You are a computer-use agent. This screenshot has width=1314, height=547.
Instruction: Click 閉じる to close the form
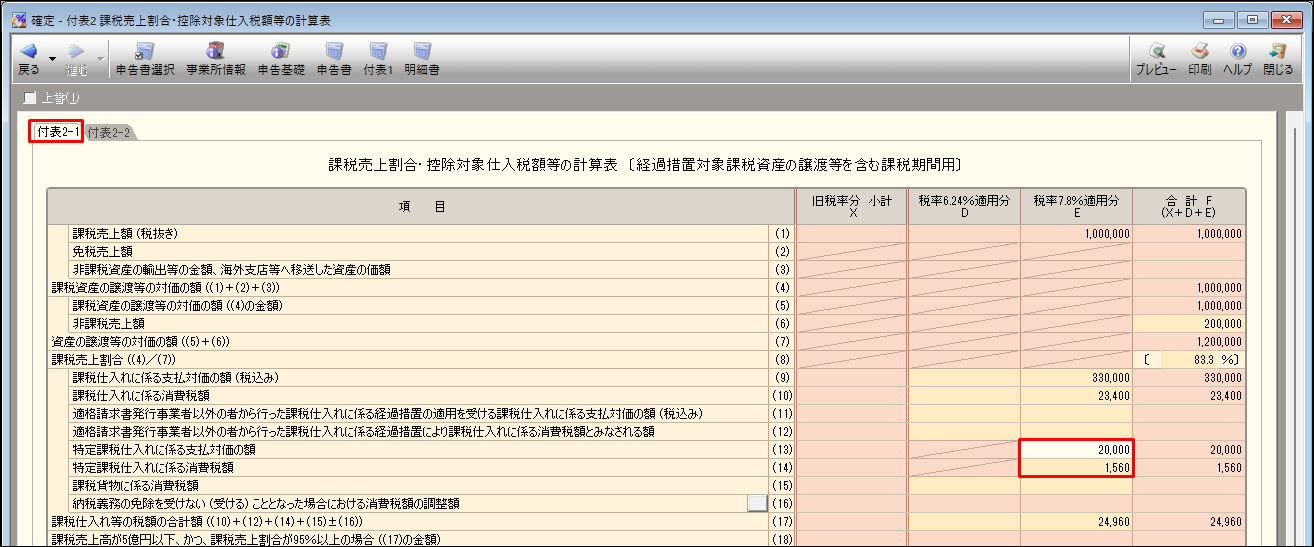pos(1277,52)
